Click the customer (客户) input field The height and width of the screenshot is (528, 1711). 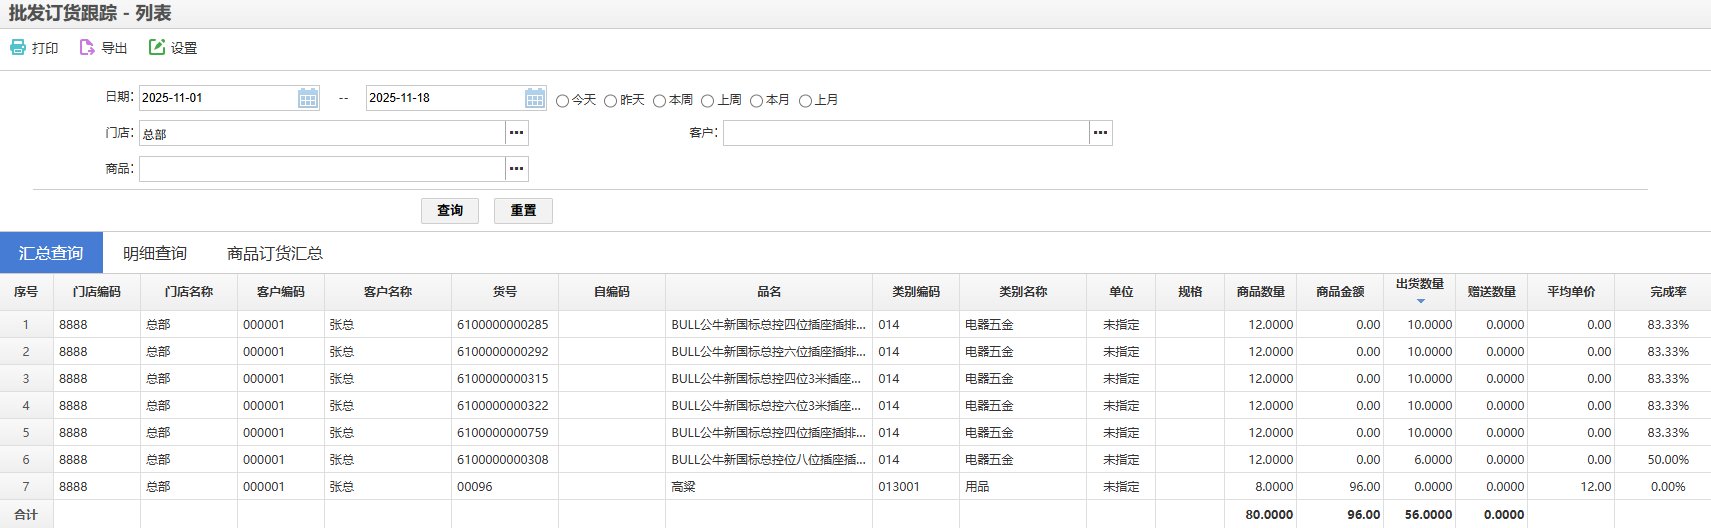905,133
